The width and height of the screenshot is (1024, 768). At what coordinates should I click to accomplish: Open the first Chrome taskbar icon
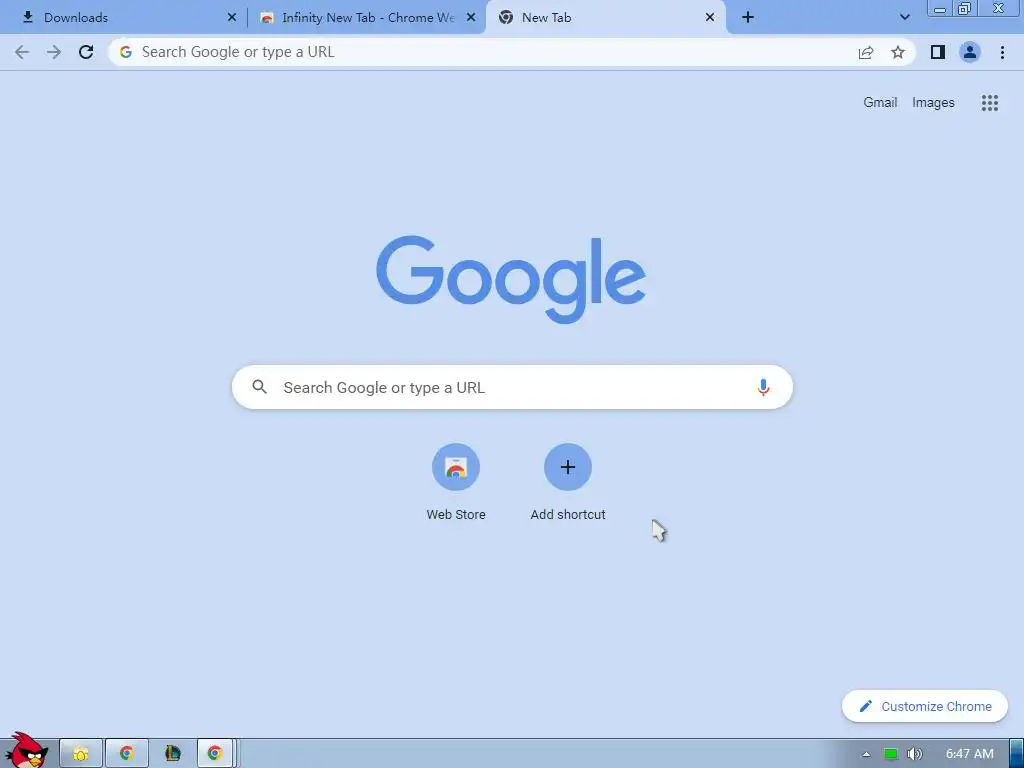(x=127, y=753)
